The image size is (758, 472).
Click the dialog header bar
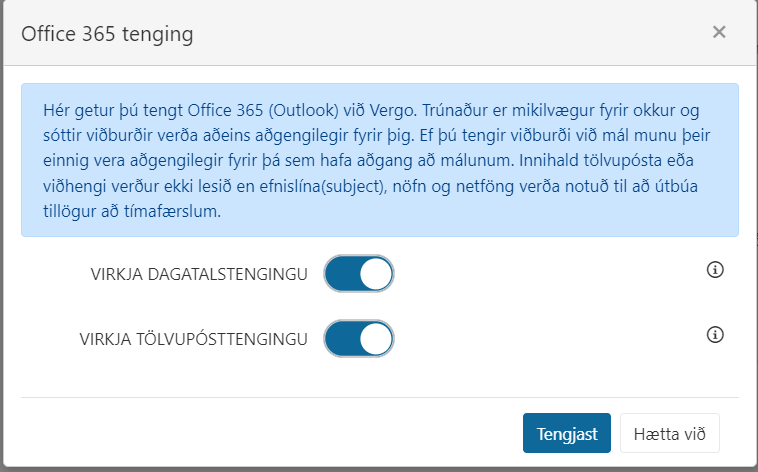[379, 33]
